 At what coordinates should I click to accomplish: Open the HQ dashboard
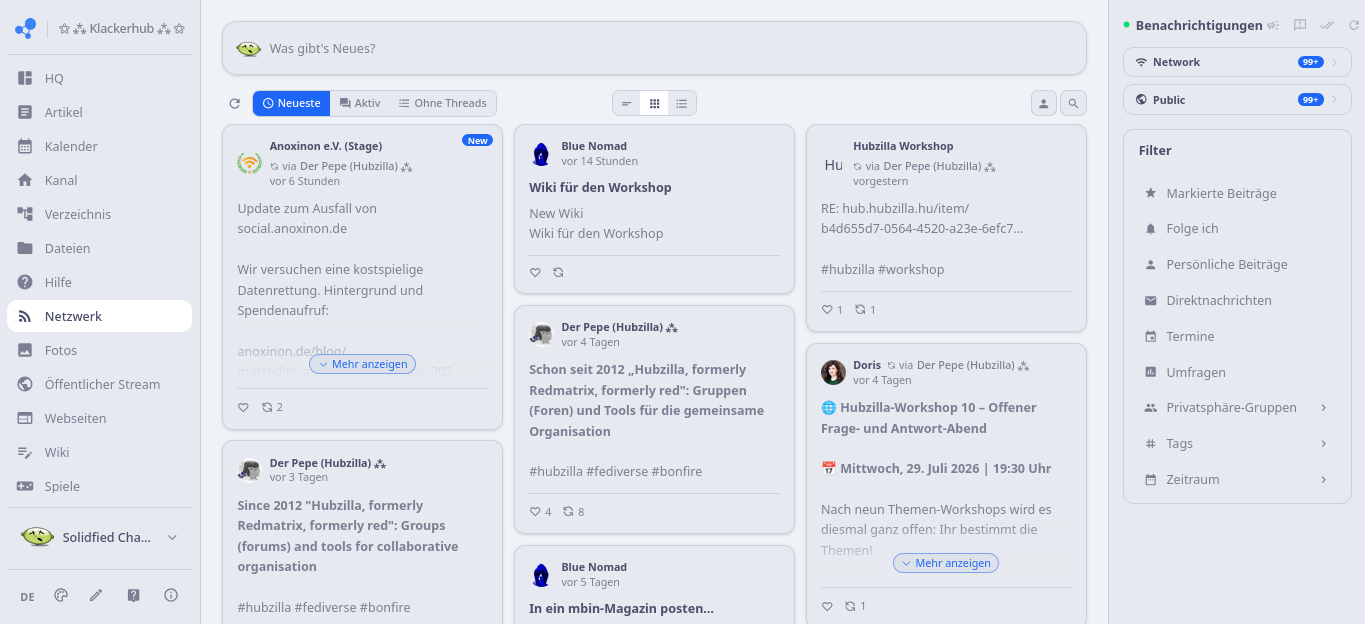pyautogui.click(x=99, y=78)
